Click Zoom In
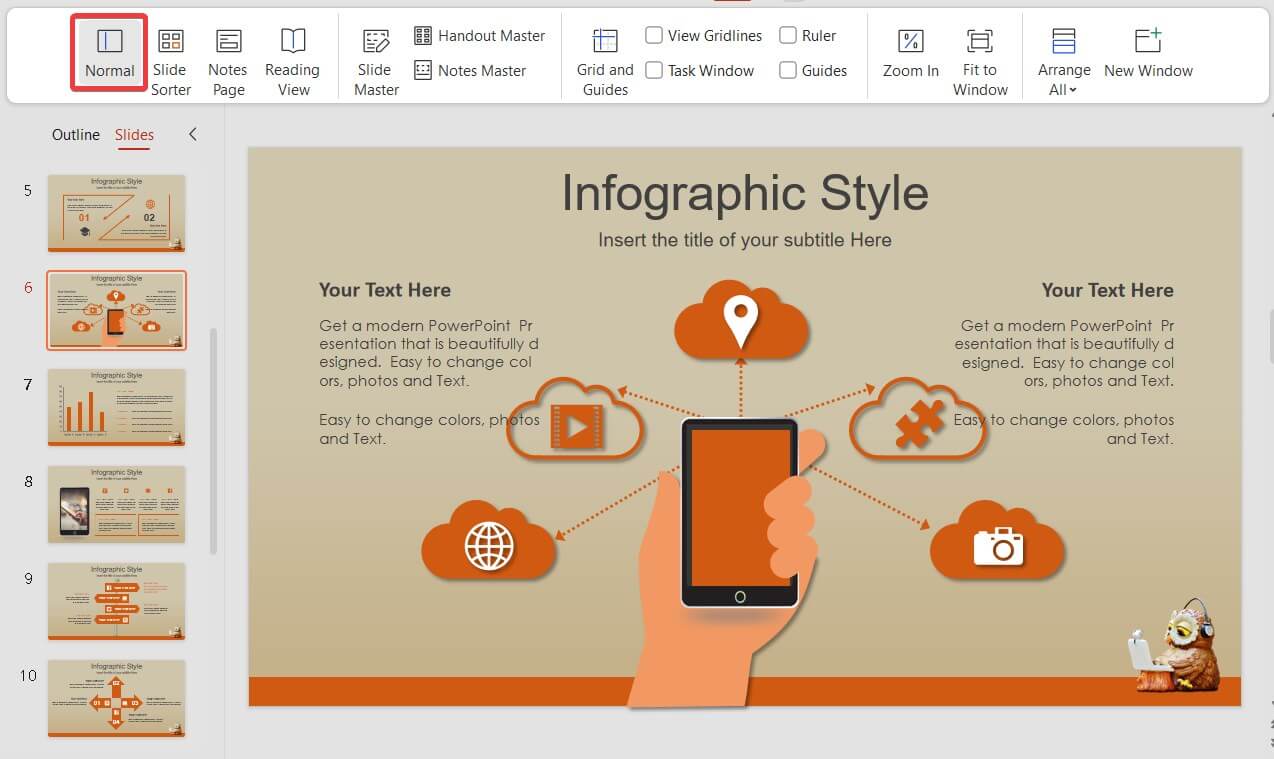This screenshot has height=759, width=1274. pos(911,53)
